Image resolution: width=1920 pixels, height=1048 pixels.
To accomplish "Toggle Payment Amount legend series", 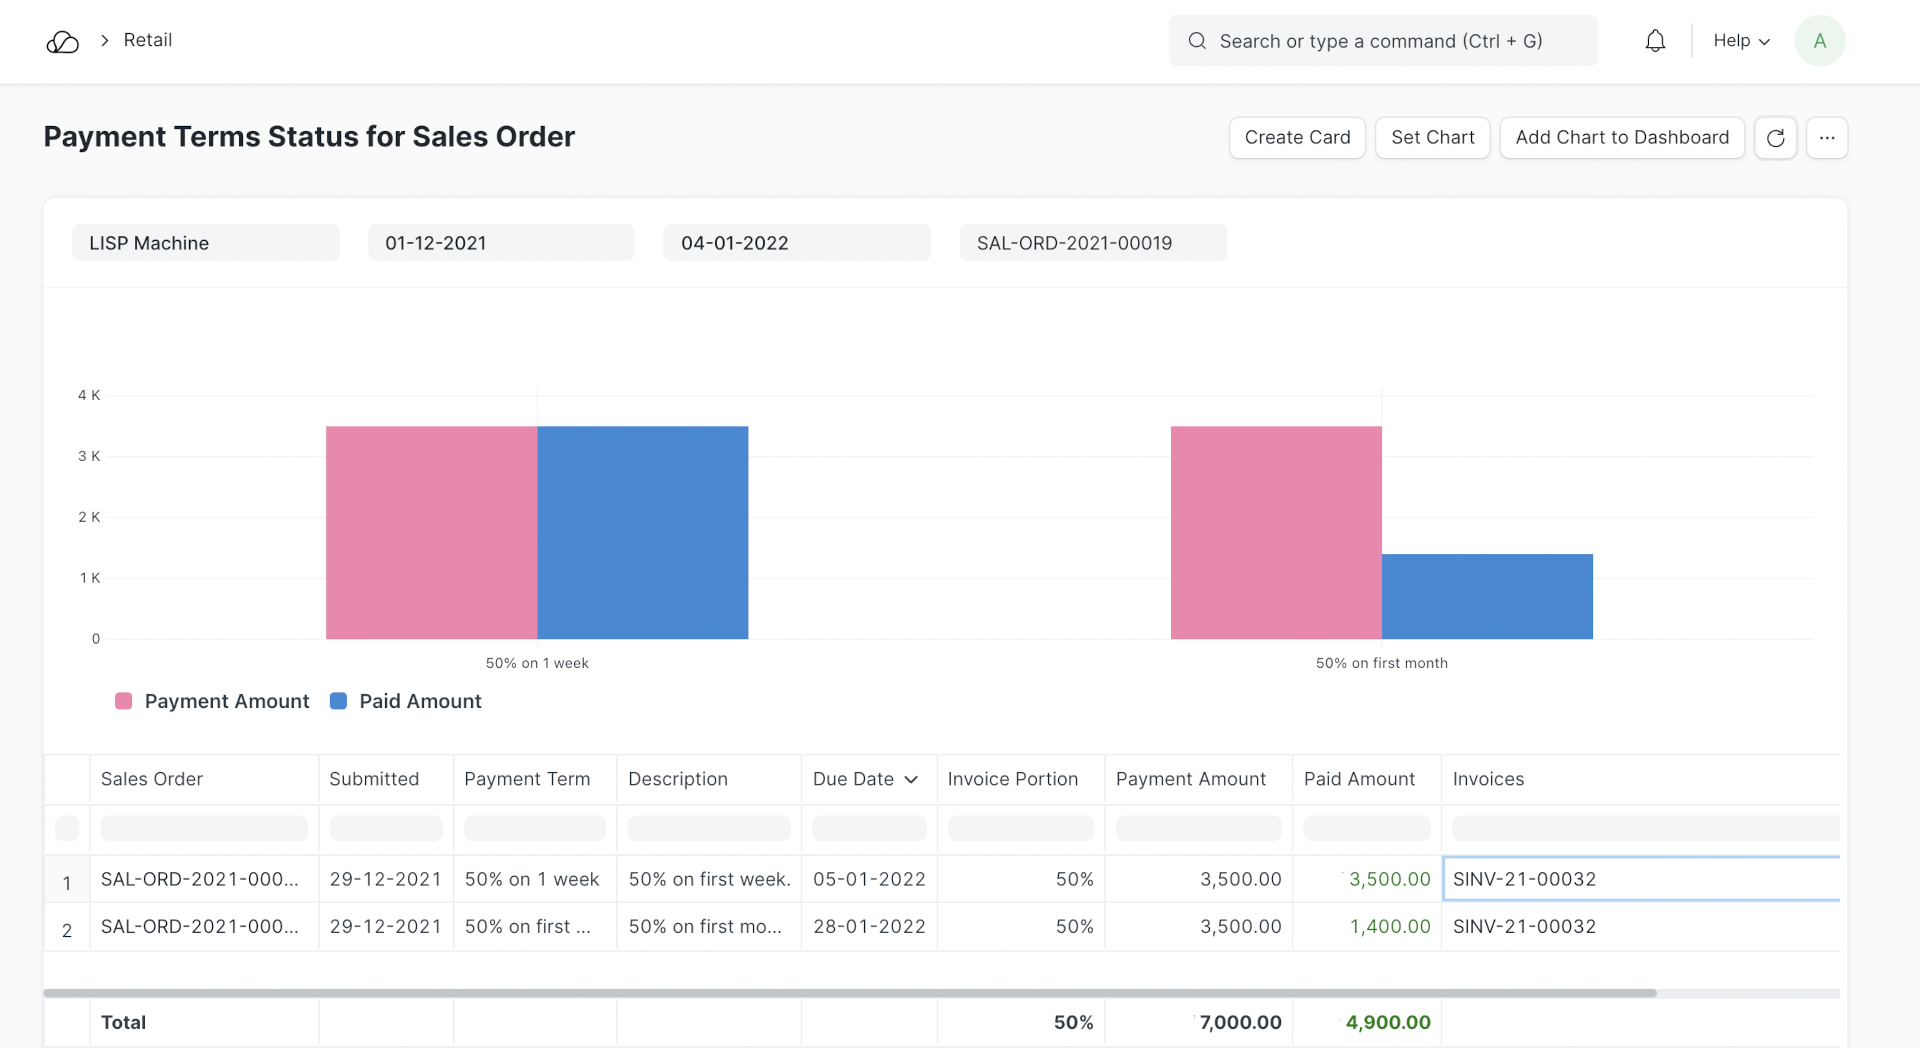I will tap(212, 701).
